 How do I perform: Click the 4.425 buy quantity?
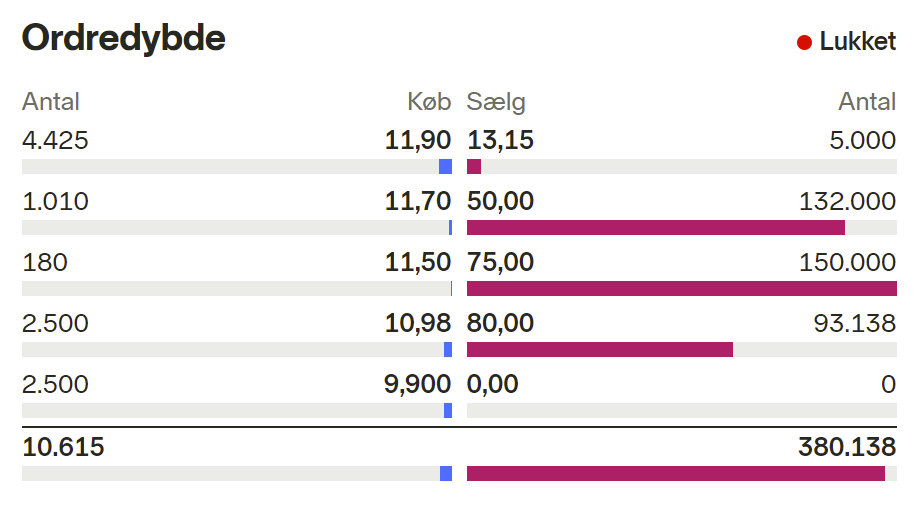(55, 140)
